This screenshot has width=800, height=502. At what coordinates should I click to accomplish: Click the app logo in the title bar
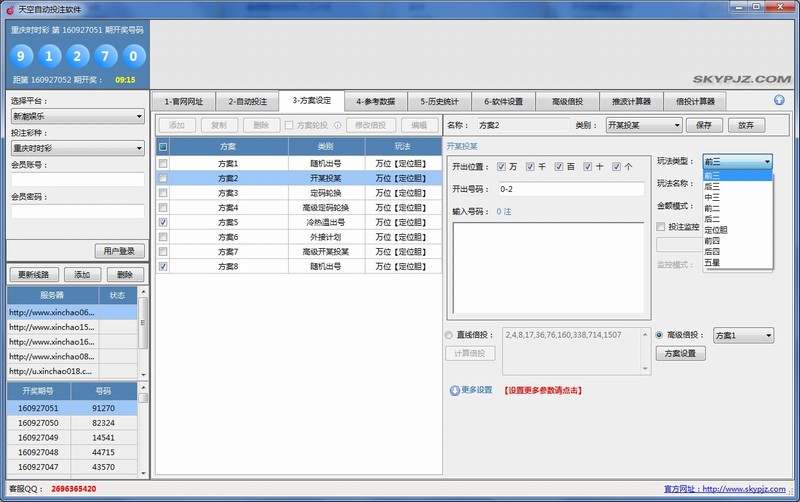(x=9, y=8)
